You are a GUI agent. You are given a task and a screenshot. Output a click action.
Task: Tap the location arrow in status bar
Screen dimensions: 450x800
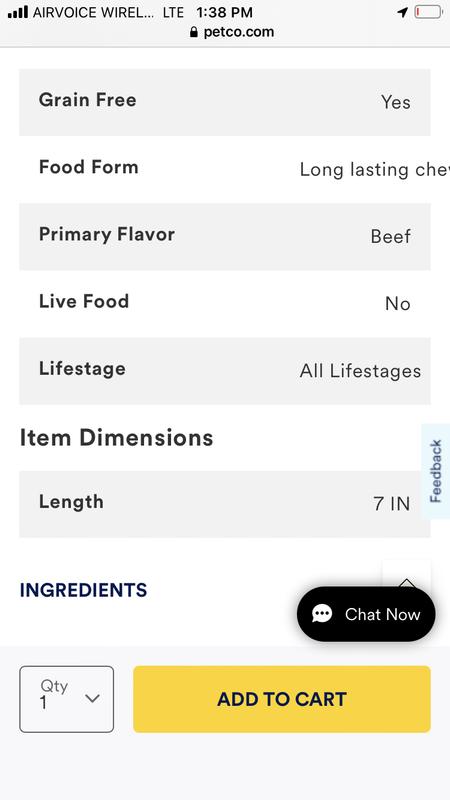(403, 12)
